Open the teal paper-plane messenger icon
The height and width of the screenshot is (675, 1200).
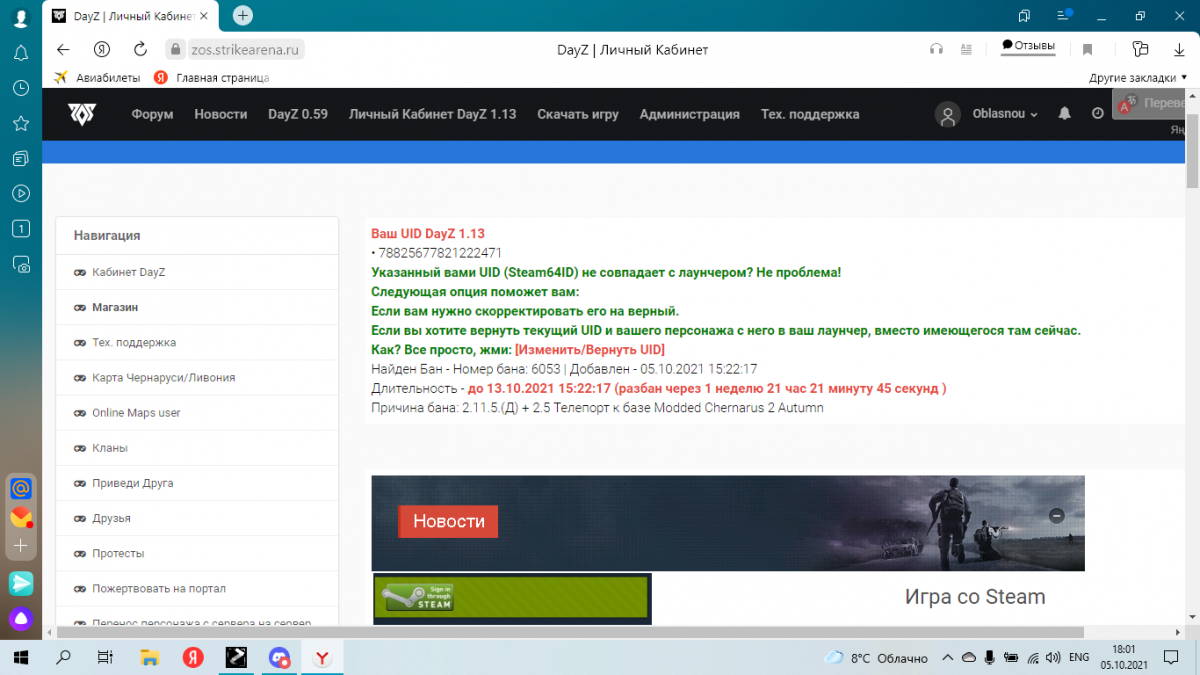tap(21, 582)
